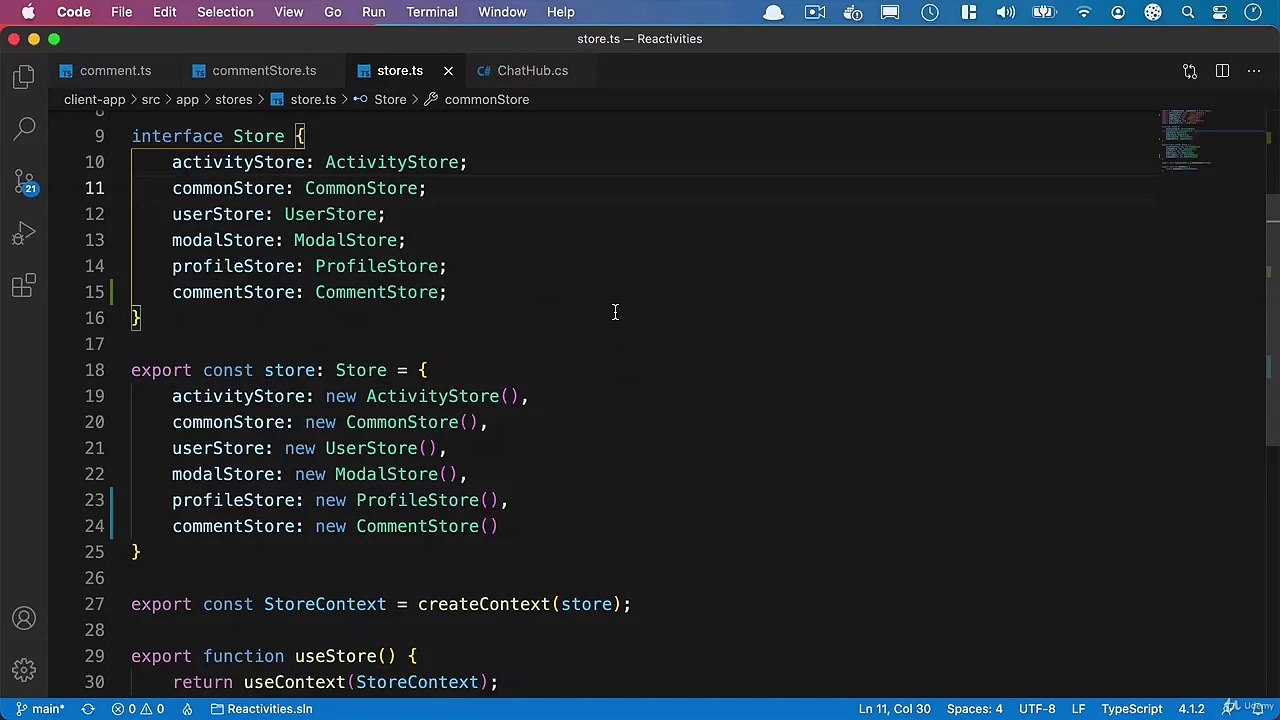The height and width of the screenshot is (720, 1280).
Task: Click the Reactivities.sln project status item
Action: [x=261, y=709]
